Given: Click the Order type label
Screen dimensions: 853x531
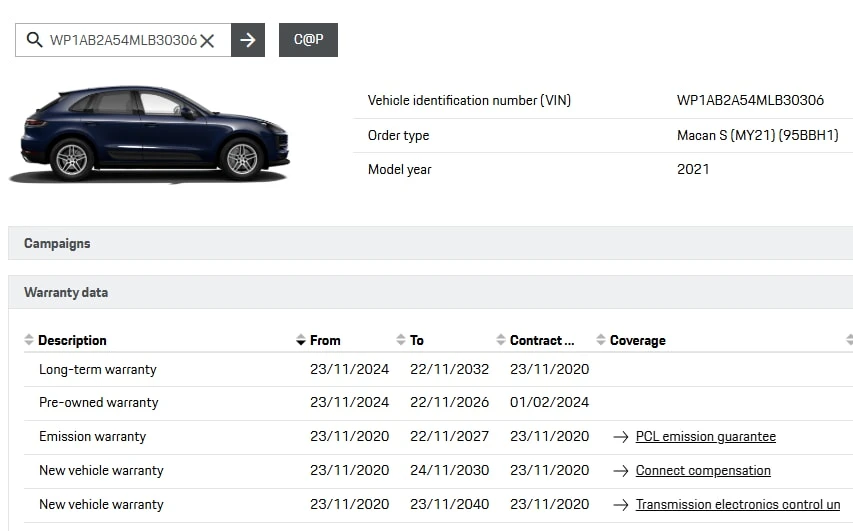Looking at the screenshot, I should pyautogui.click(x=398, y=135).
